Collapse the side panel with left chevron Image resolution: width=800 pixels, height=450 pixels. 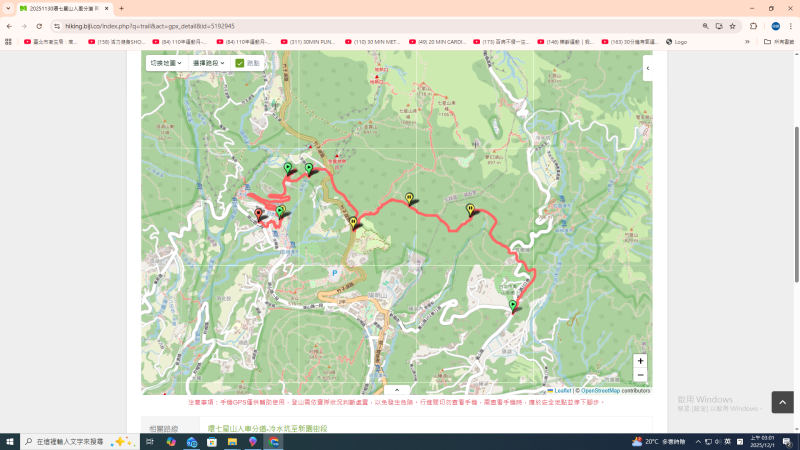click(646, 68)
